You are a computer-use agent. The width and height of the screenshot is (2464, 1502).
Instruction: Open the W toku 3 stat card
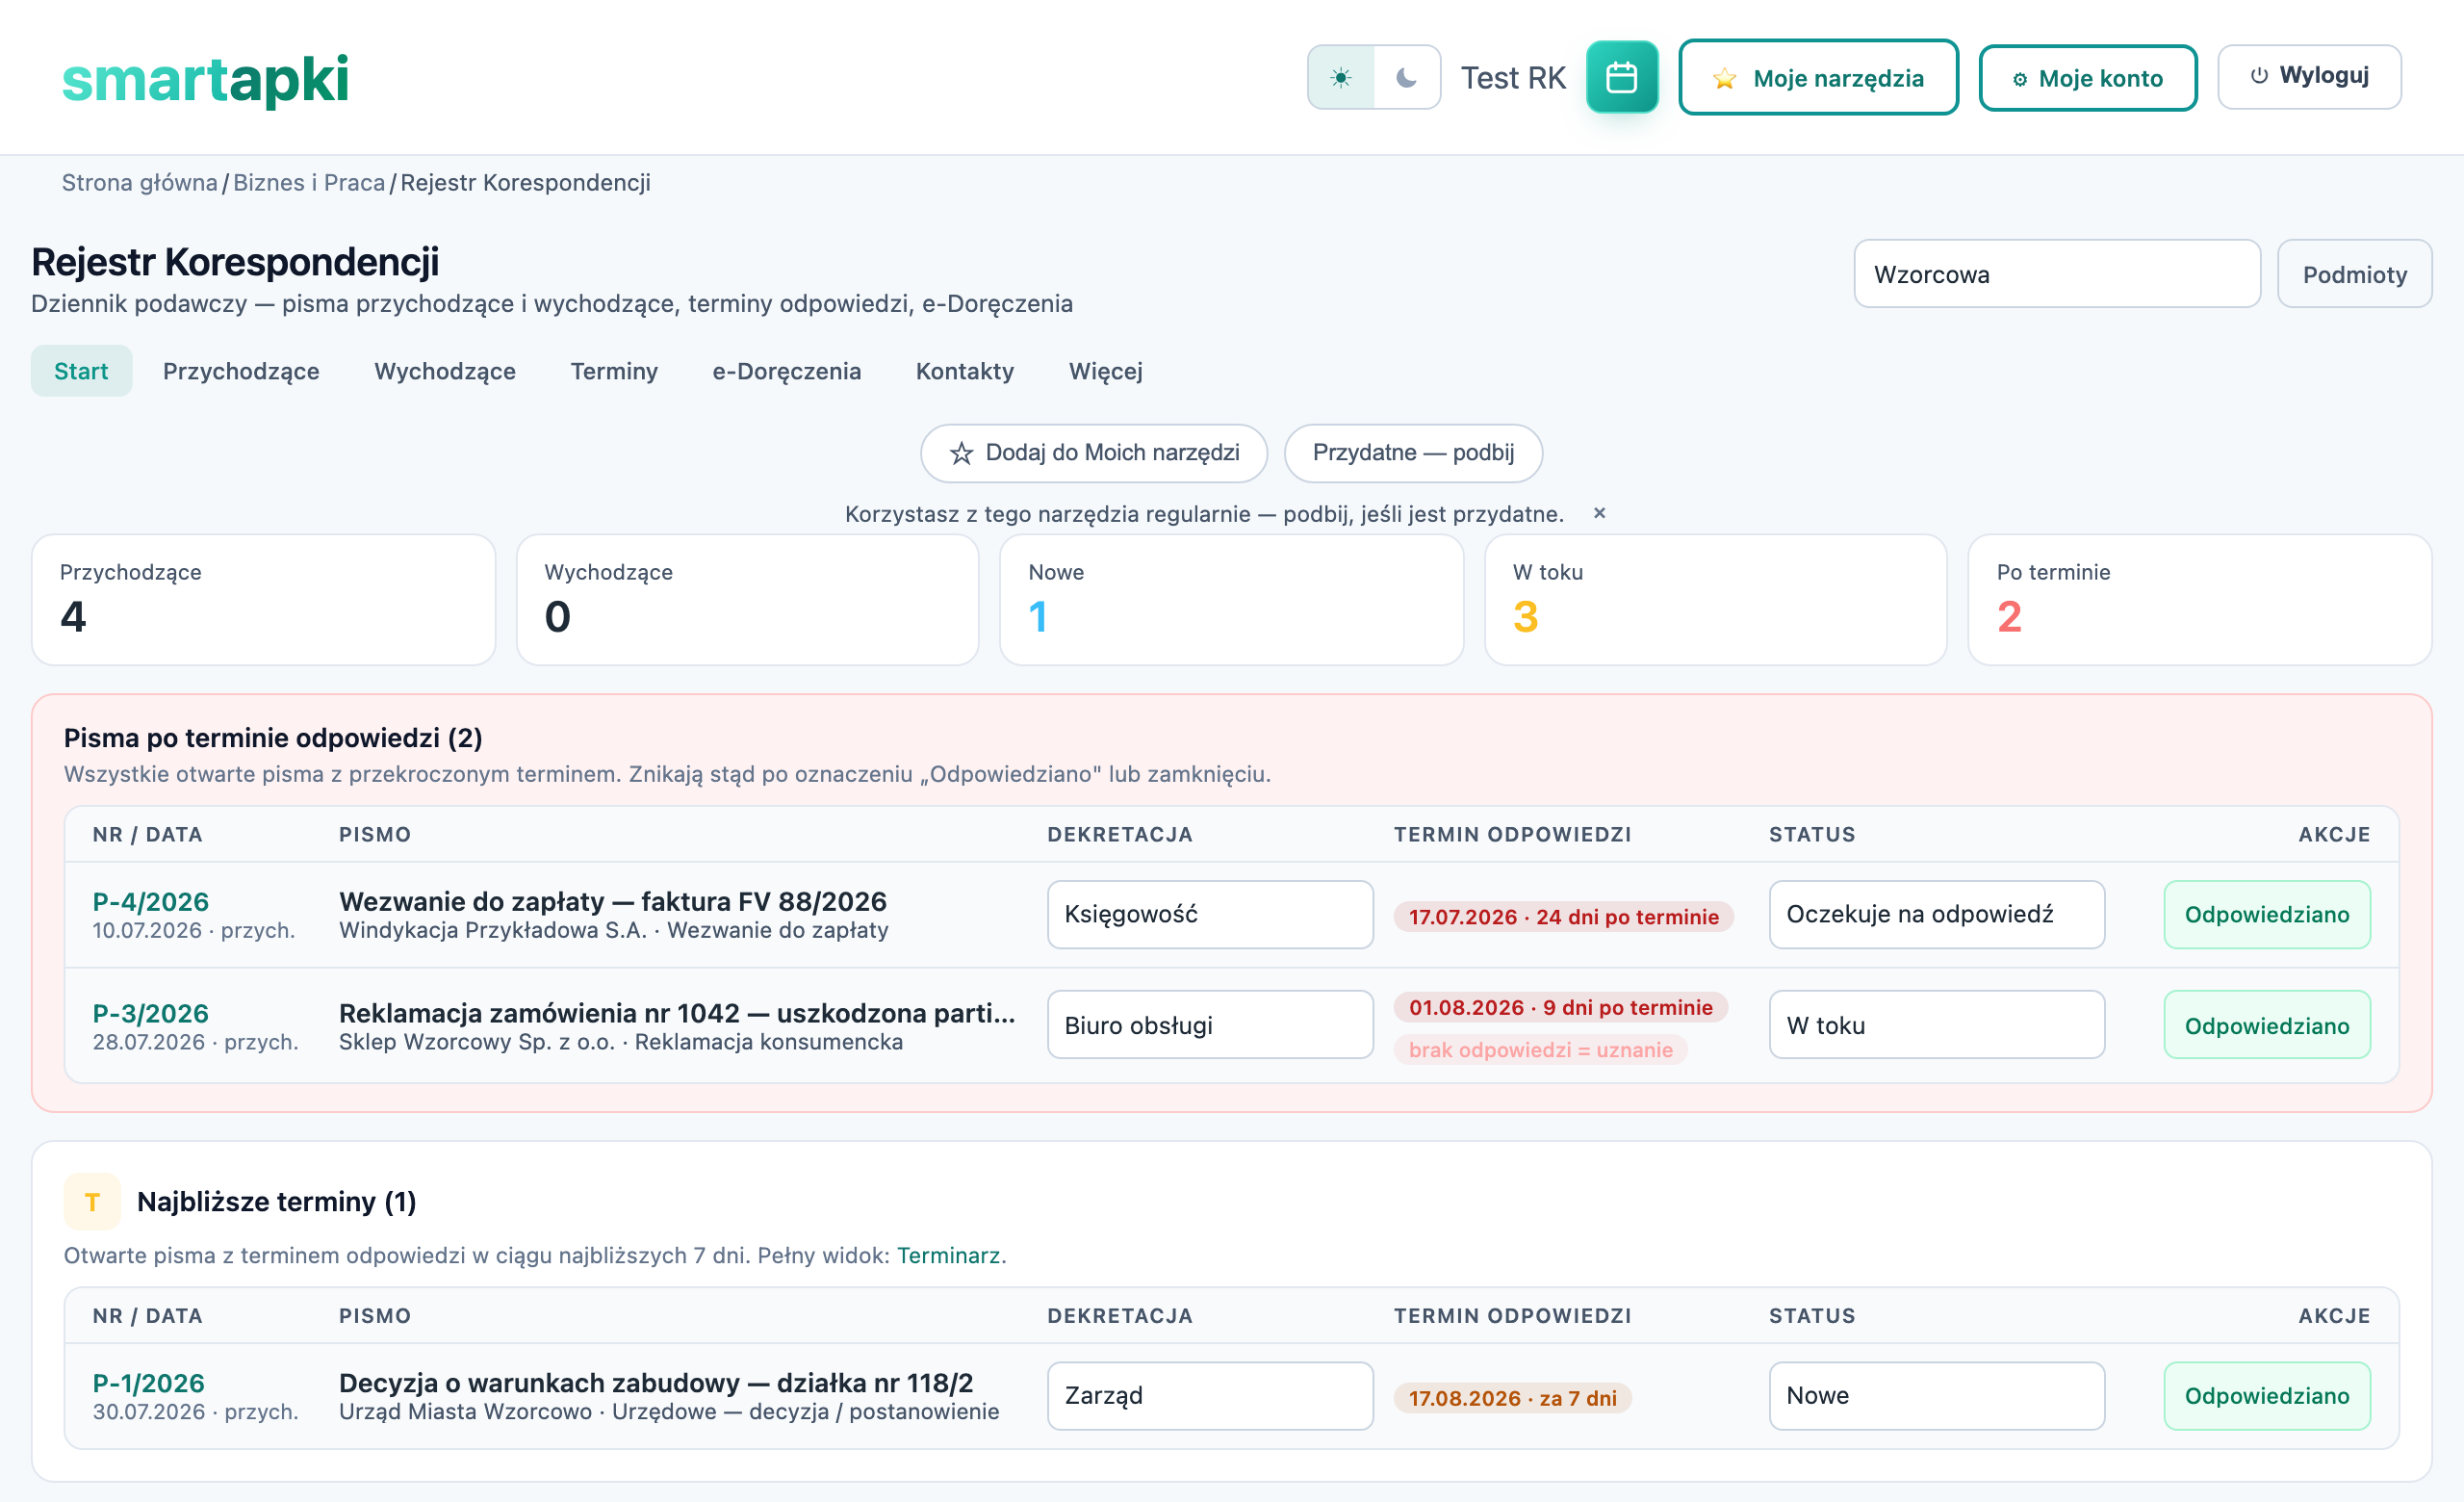tap(1715, 600)
